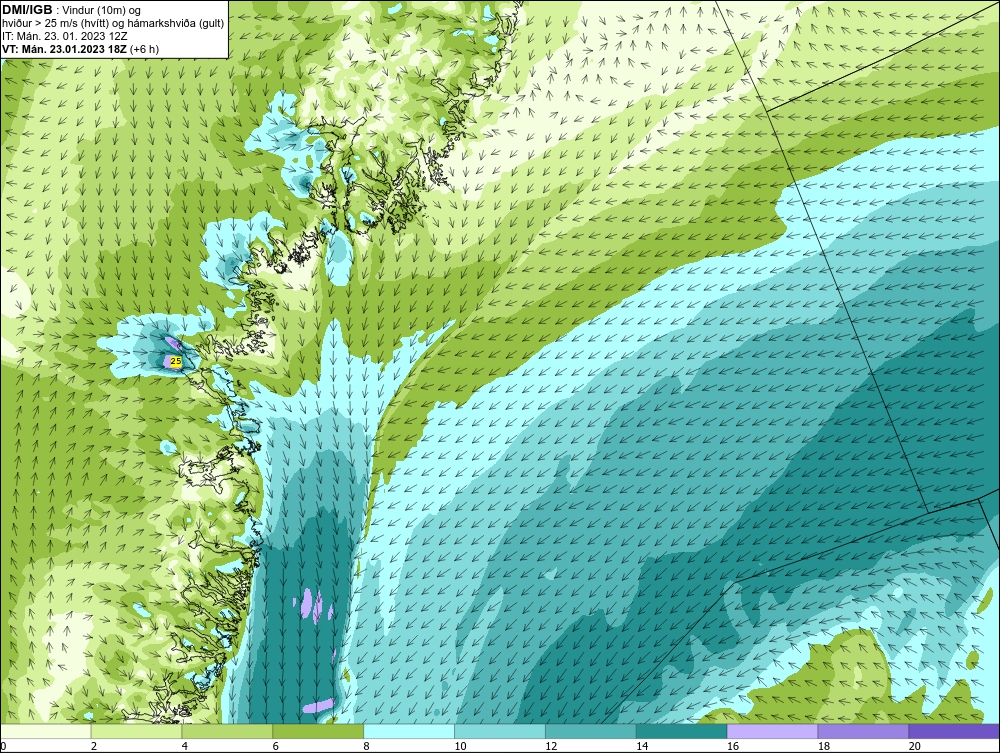Screen dimensions: 1000x753
Task: Click the 6-8 m/s green legend swatch
Action: (x=318, y=731)
